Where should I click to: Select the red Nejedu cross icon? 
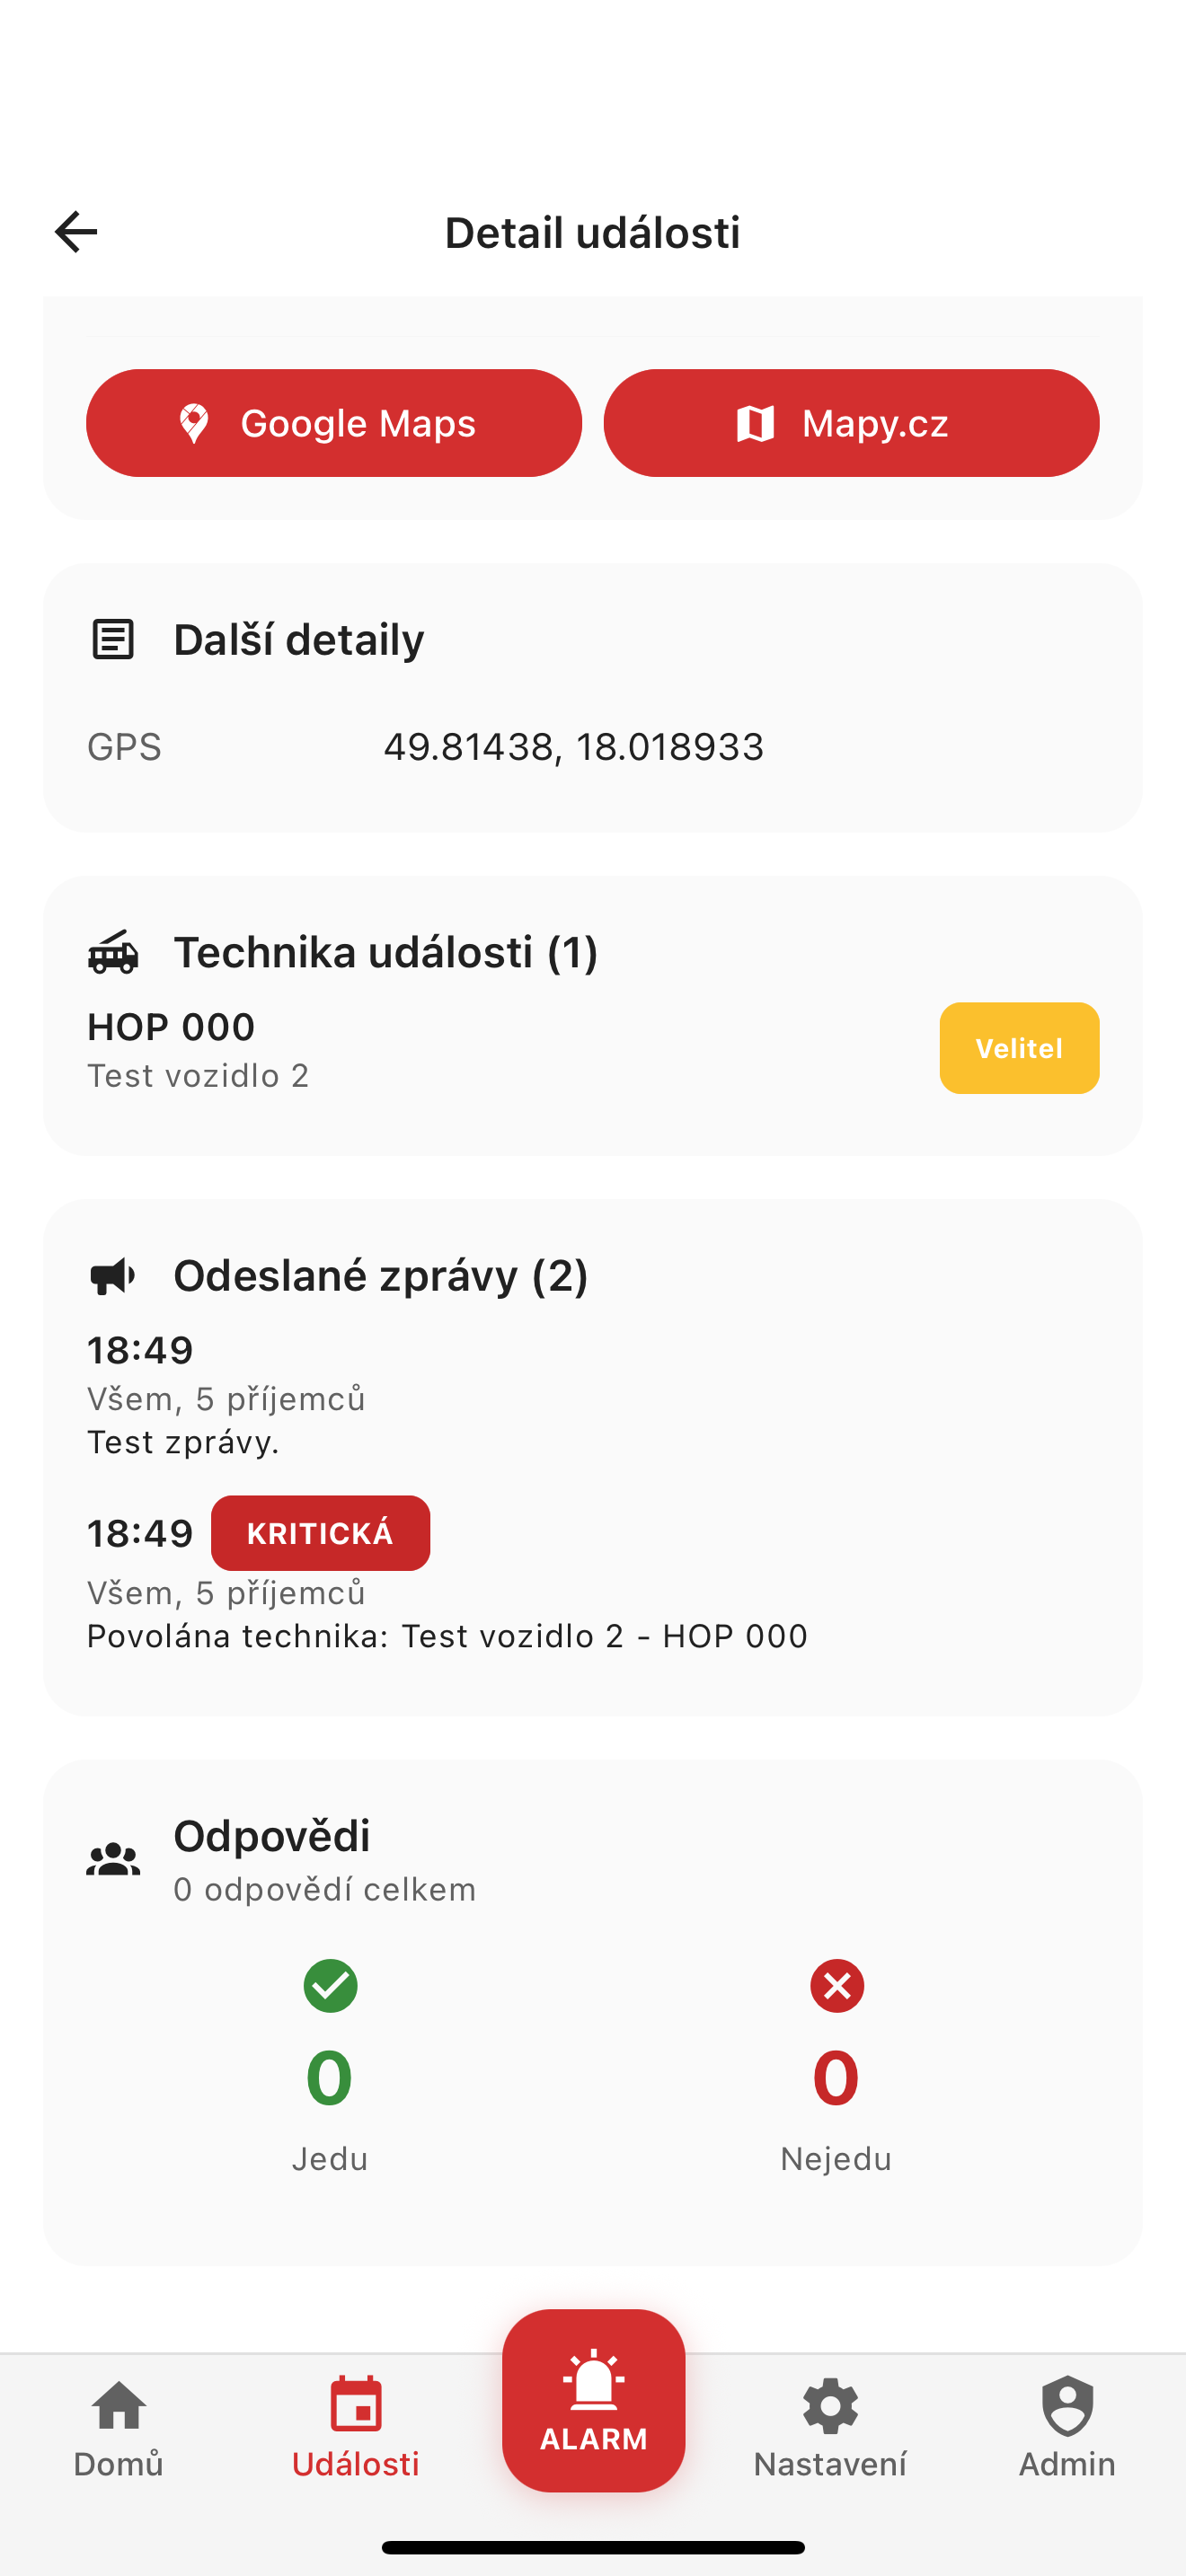point(836,1985)
